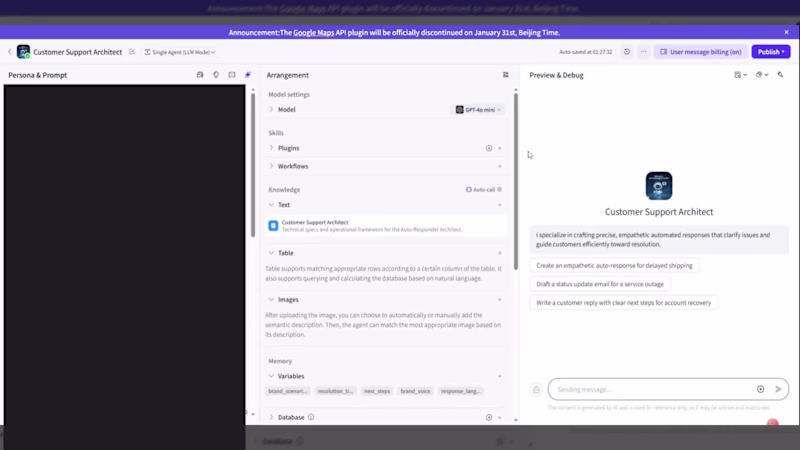Open the Customer Support Architect knowledge item
Viewport: 800px width, 450px height.
click(x=386, y=226)
